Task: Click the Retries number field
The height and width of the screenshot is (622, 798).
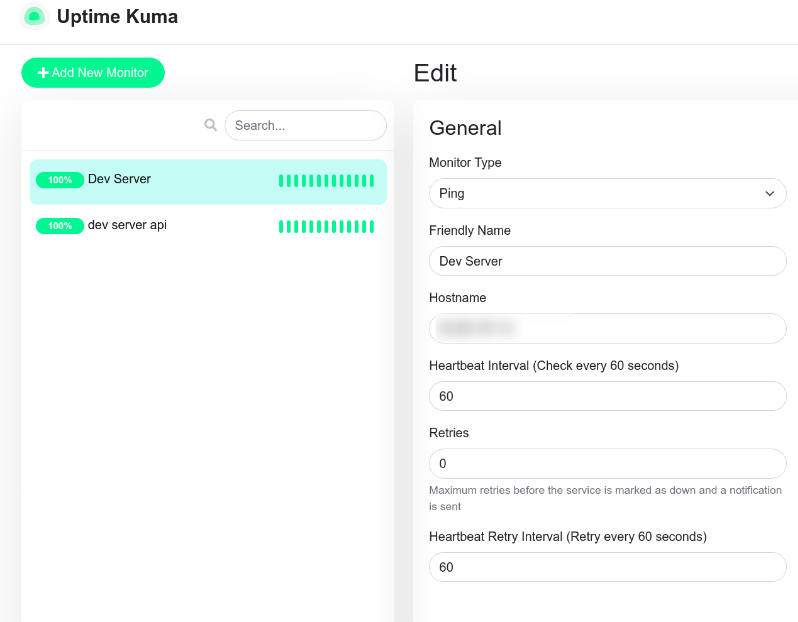Action: pyautogui.click(x=607, y=464)
